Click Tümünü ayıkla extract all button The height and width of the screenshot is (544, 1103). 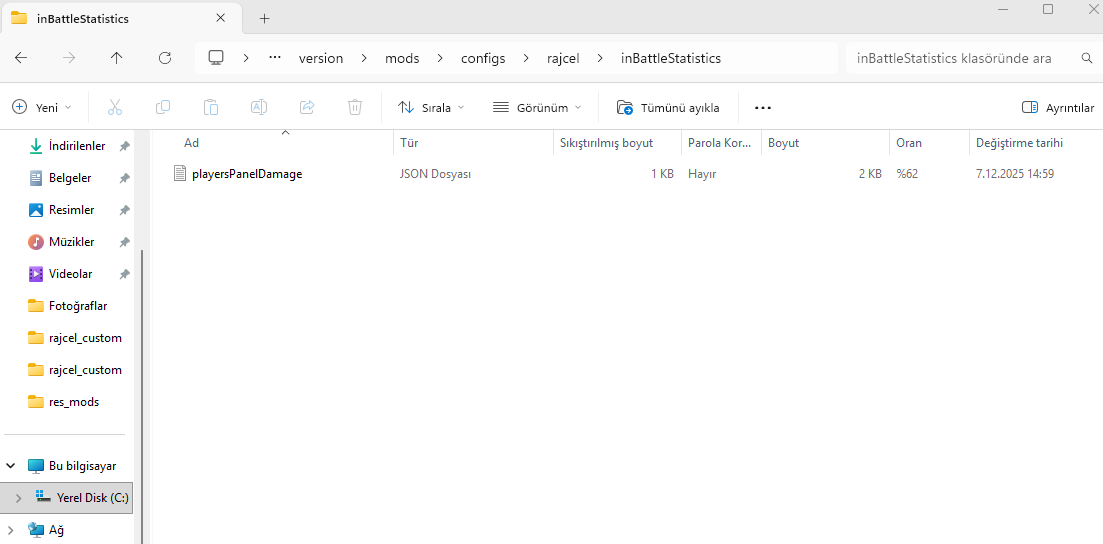(668, 107)
